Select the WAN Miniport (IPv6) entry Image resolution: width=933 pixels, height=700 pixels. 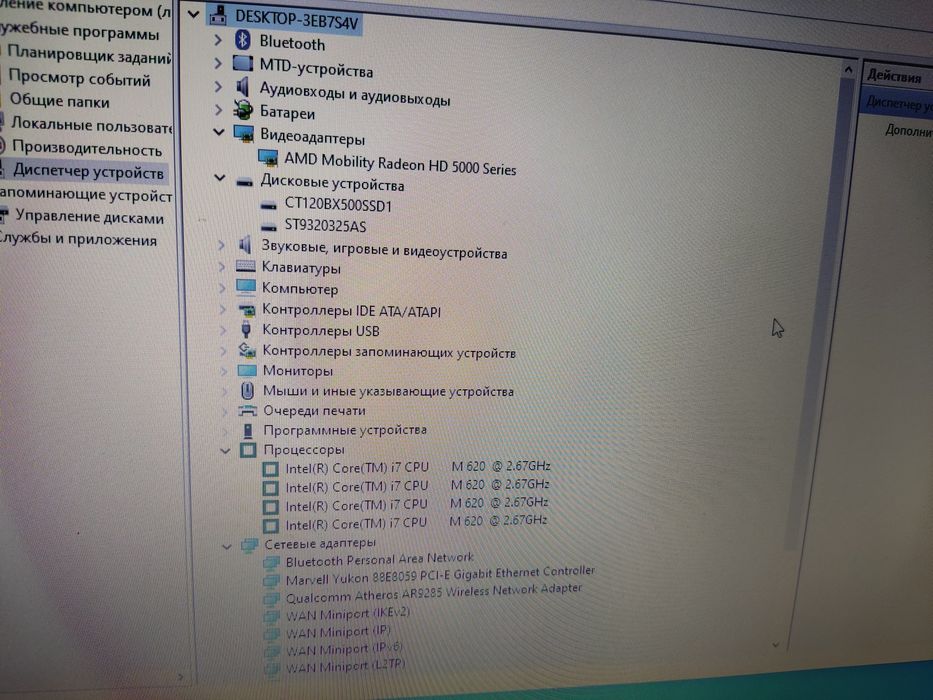344,649
